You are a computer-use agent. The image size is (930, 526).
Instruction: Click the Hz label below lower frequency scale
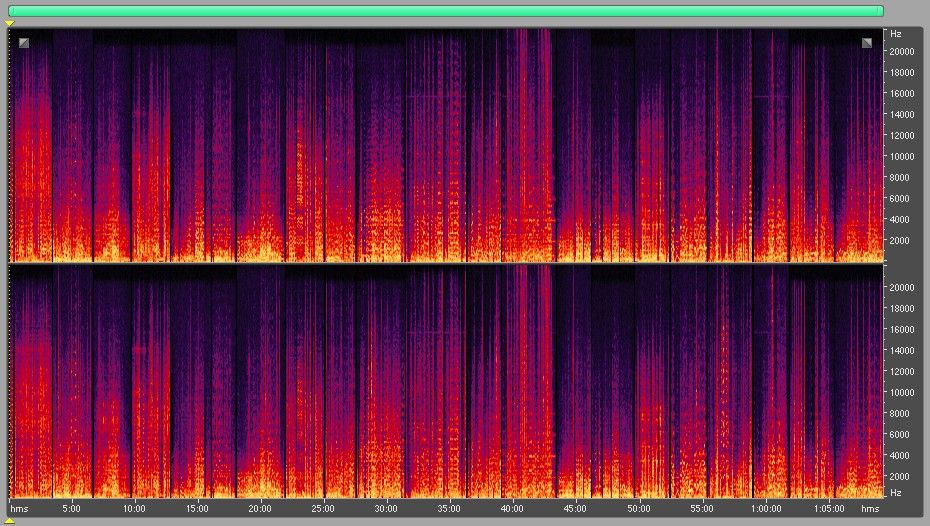click(896, 493)
